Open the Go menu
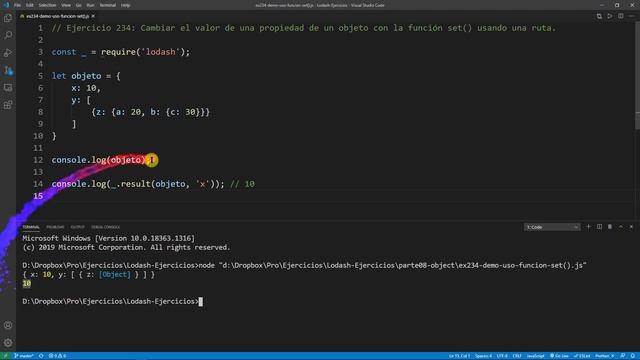 [78, 5]
